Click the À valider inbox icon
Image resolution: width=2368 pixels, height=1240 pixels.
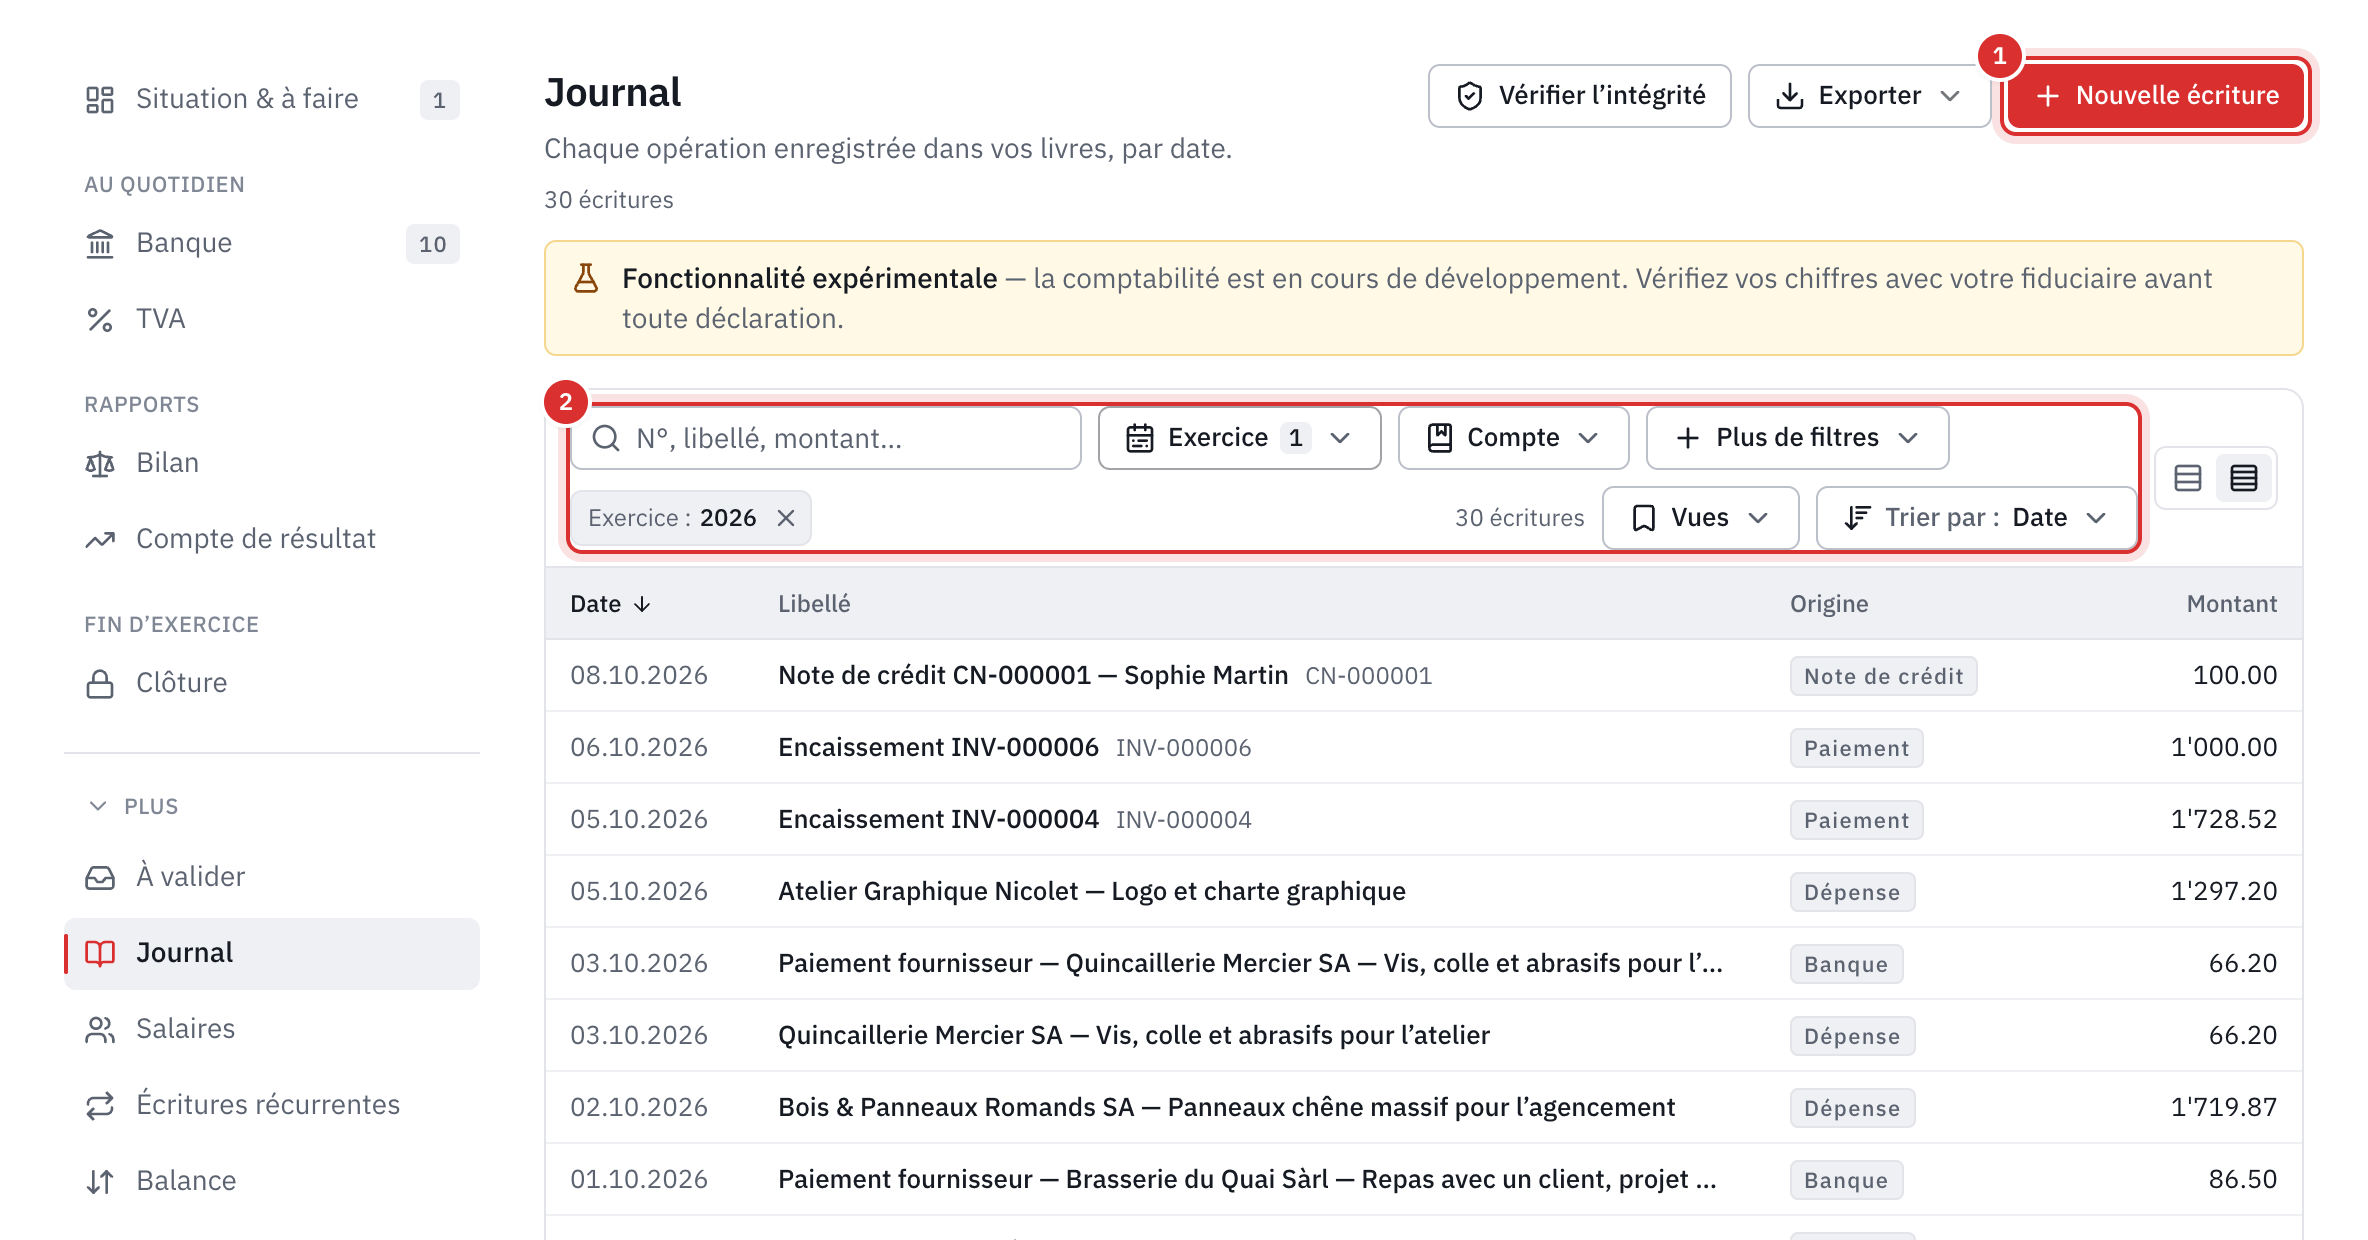(x=100, y=877)
